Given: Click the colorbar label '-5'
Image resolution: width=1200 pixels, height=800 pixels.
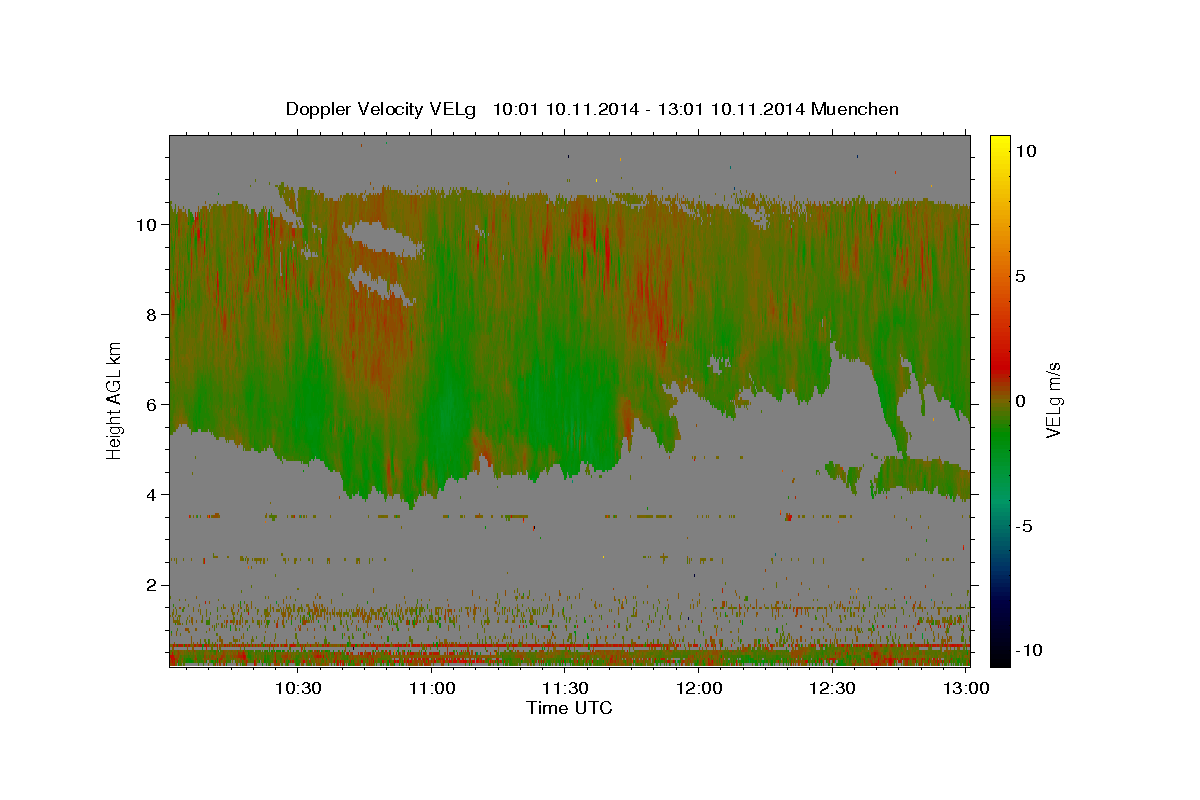Looking at the screenshot, I should tap(1023, 526).
